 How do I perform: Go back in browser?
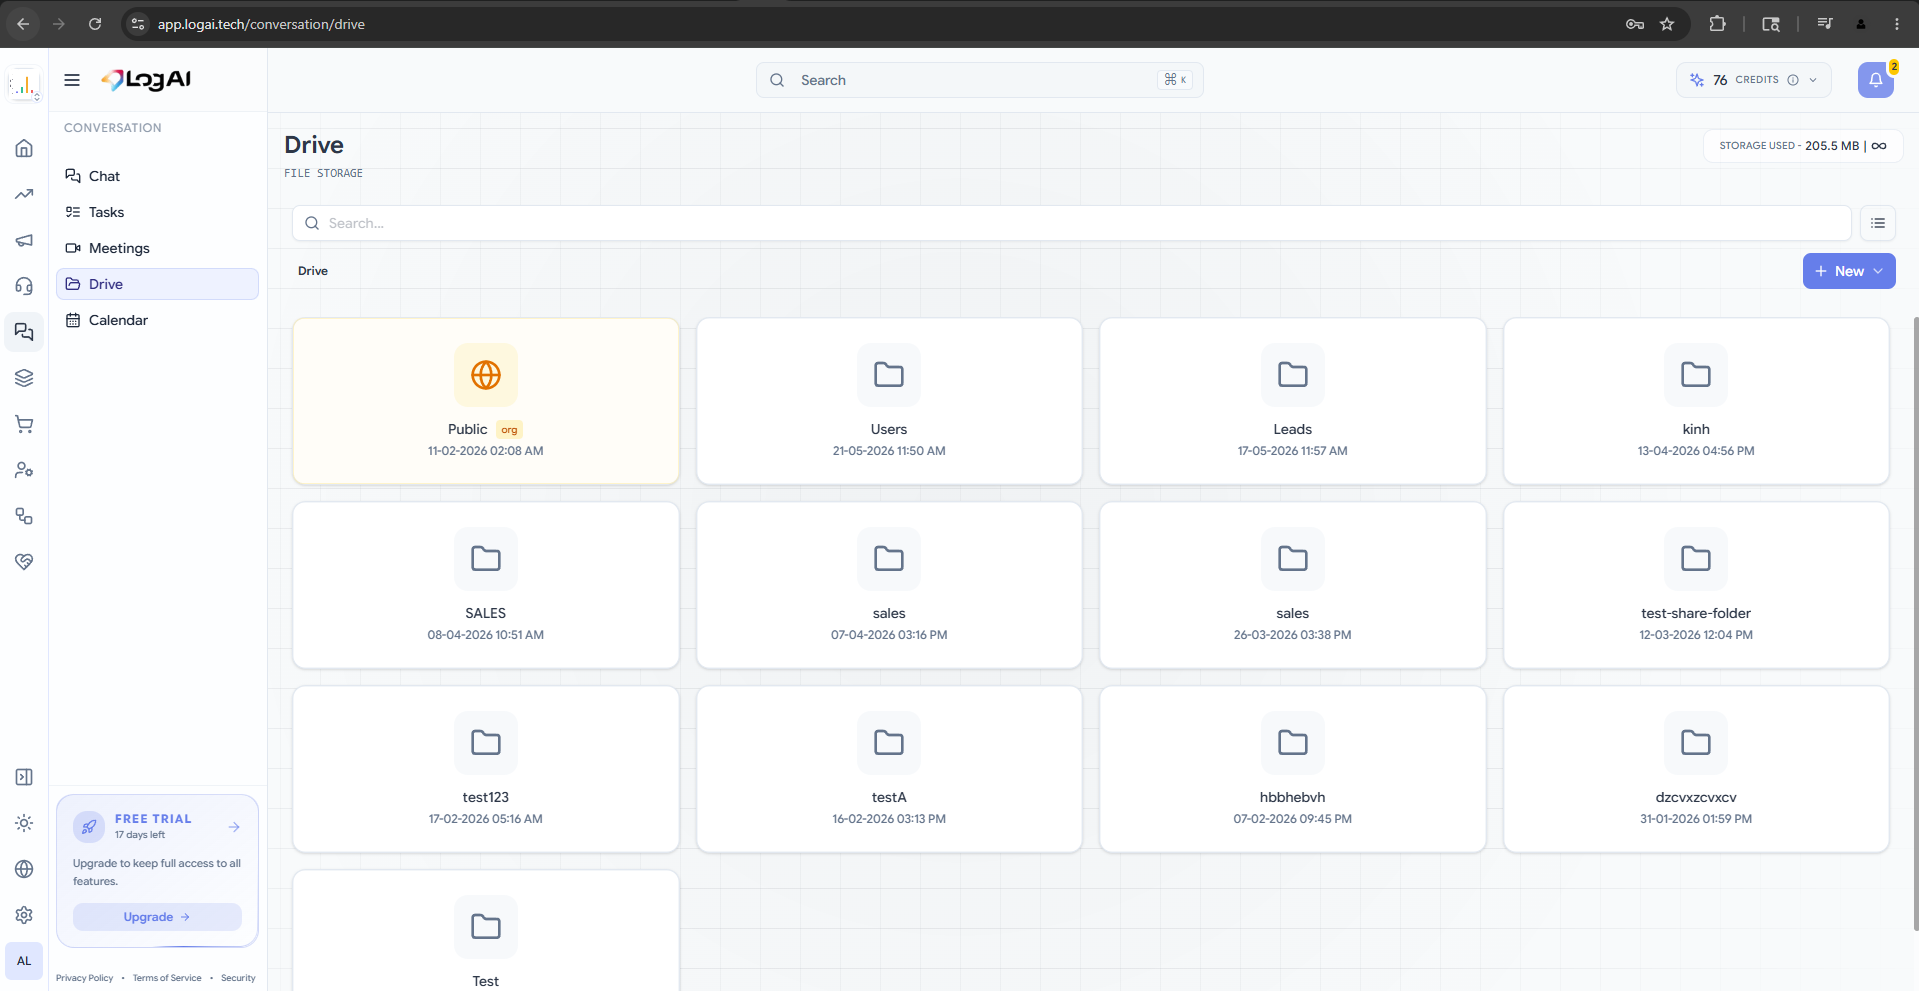[x=23, y=24]
